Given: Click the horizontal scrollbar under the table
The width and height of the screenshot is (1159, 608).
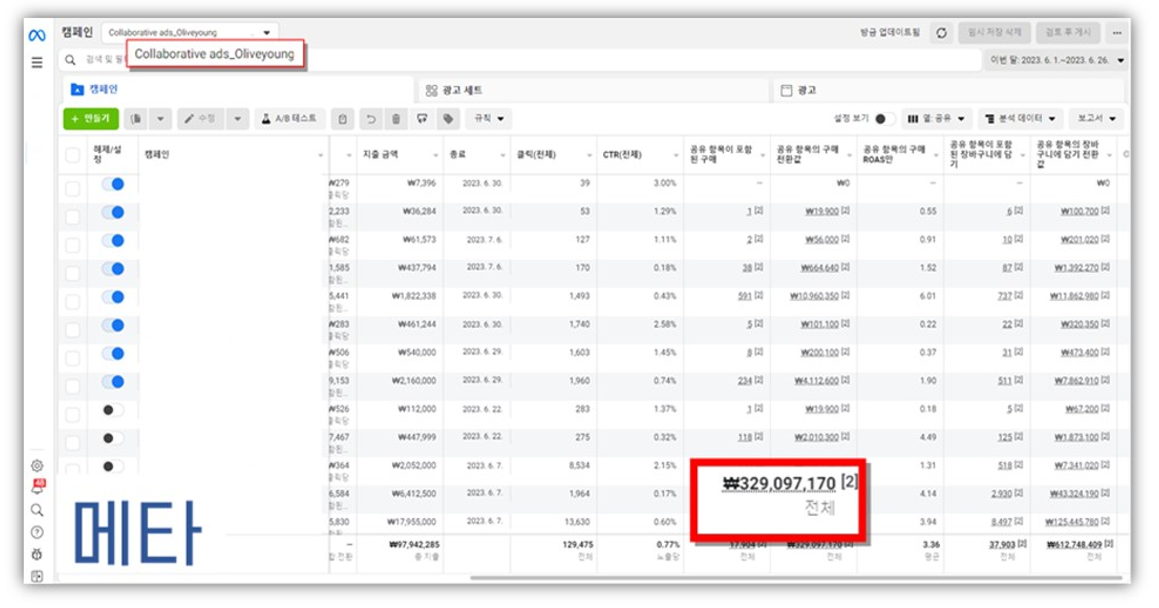Looking at the screenshot, I should 795,578.
